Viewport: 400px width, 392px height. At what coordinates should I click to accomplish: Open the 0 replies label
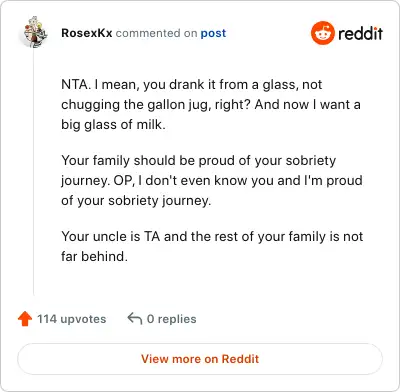coord(172,319)
